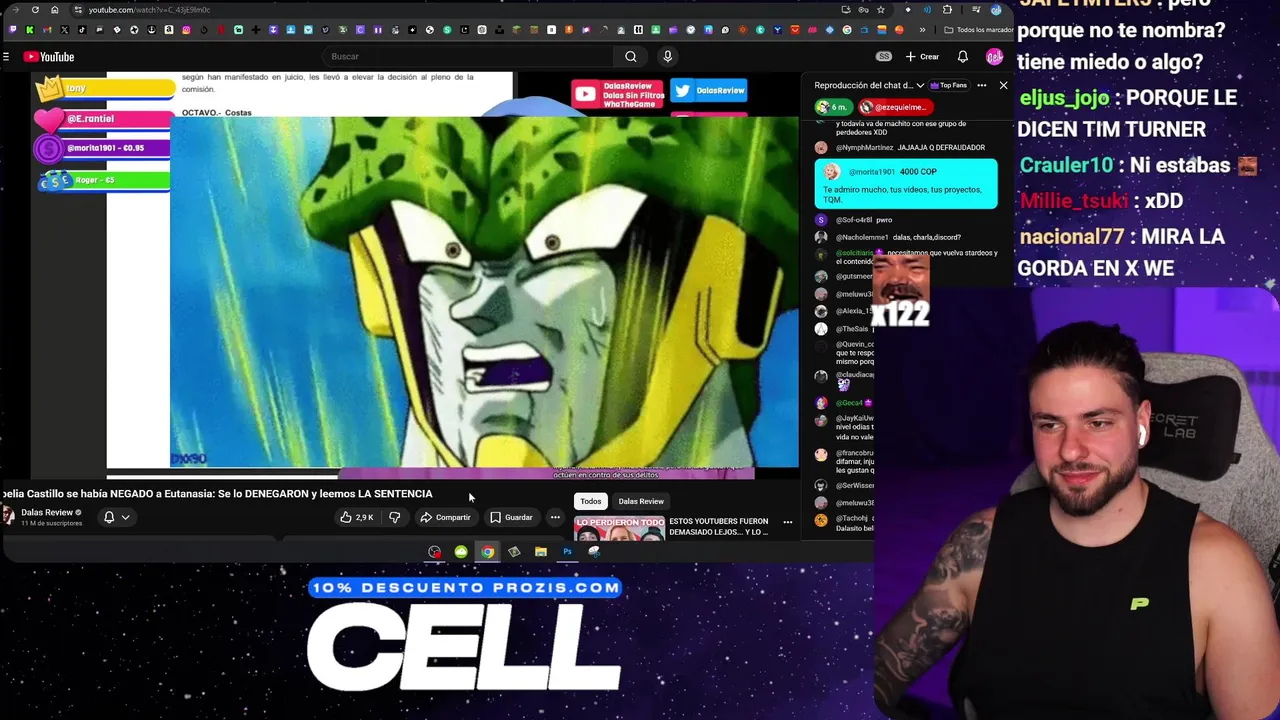Open chat more options menu
Image resolution: width=1280 pixels, height=720 pixels.
pyautogui.click(x=981, y=86)
